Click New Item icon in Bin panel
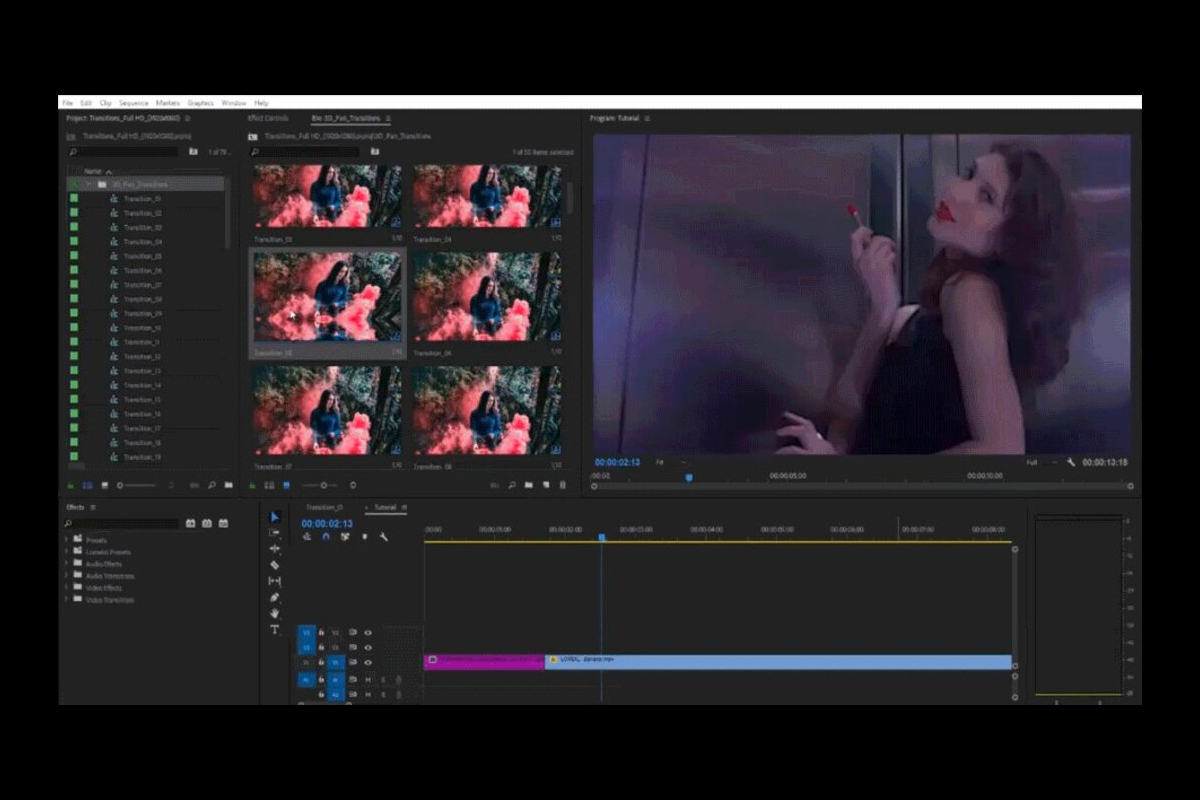 click(546, 485)
